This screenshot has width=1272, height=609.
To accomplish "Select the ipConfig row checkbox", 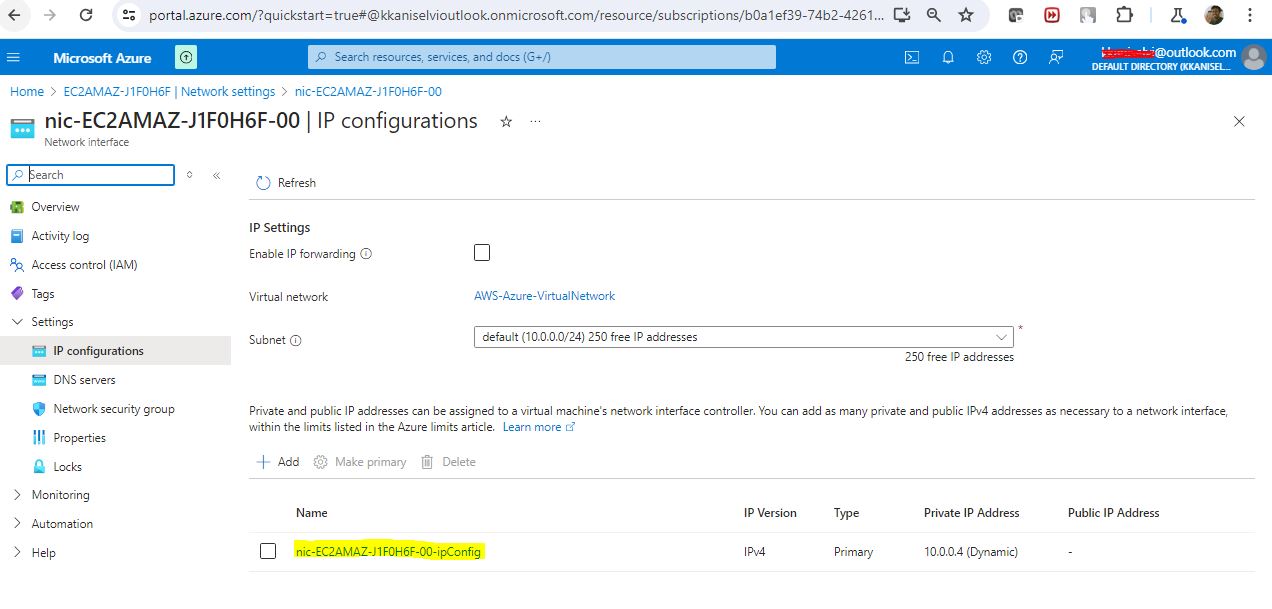I will (x=267, y=551).
